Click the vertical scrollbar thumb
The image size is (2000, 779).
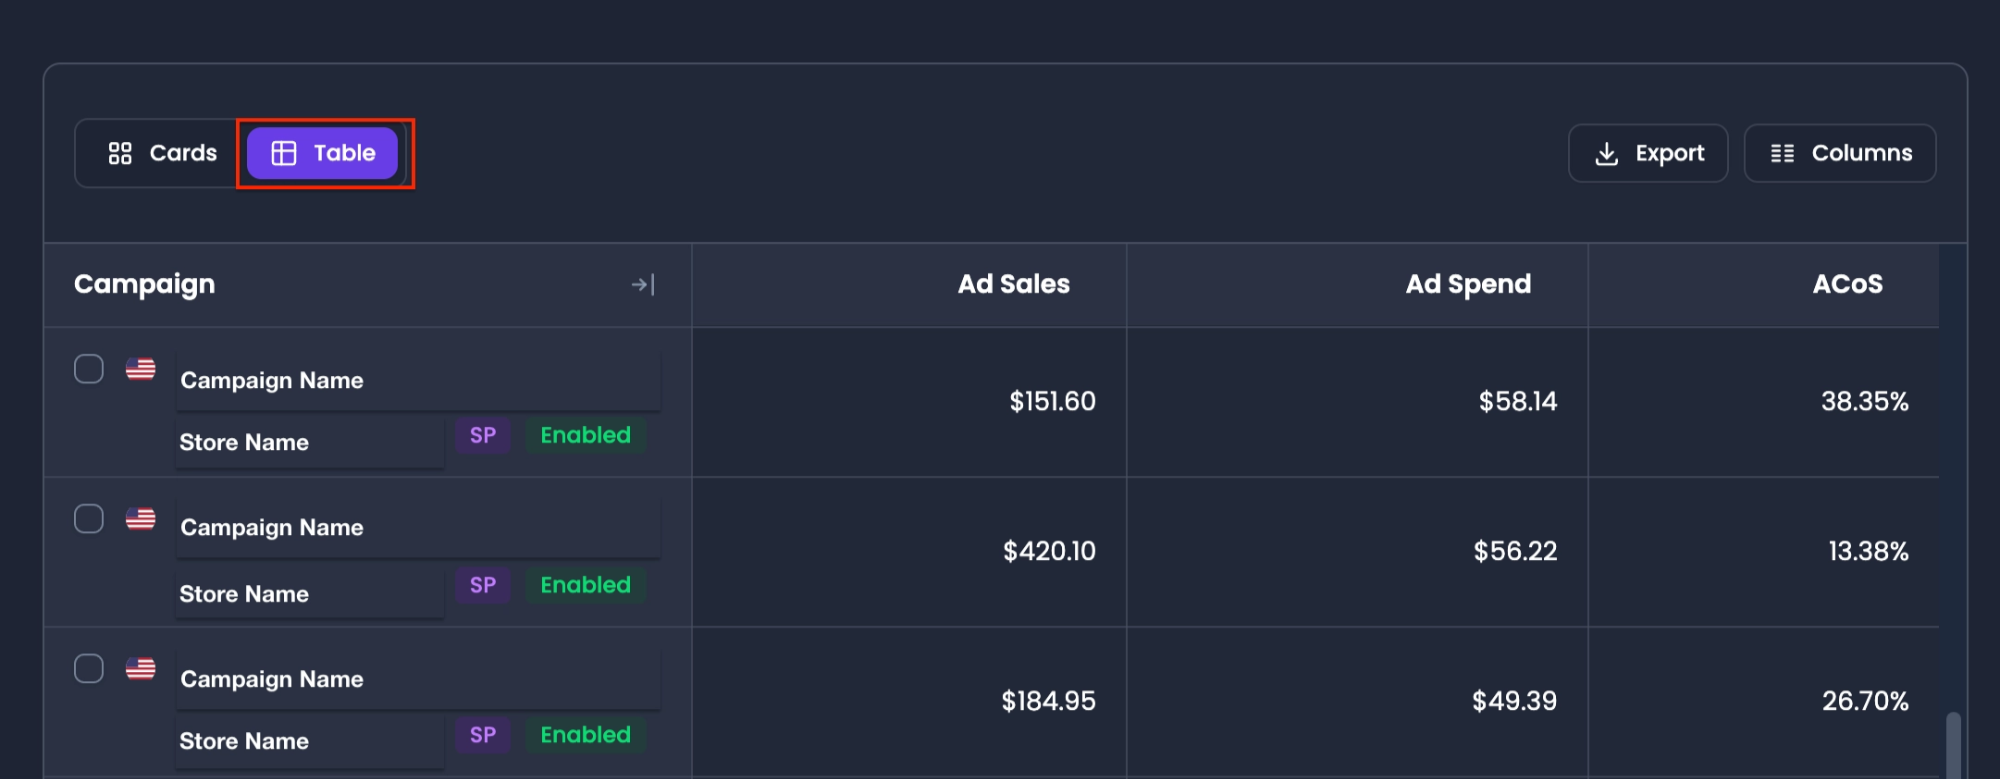tap(1953, 745)
